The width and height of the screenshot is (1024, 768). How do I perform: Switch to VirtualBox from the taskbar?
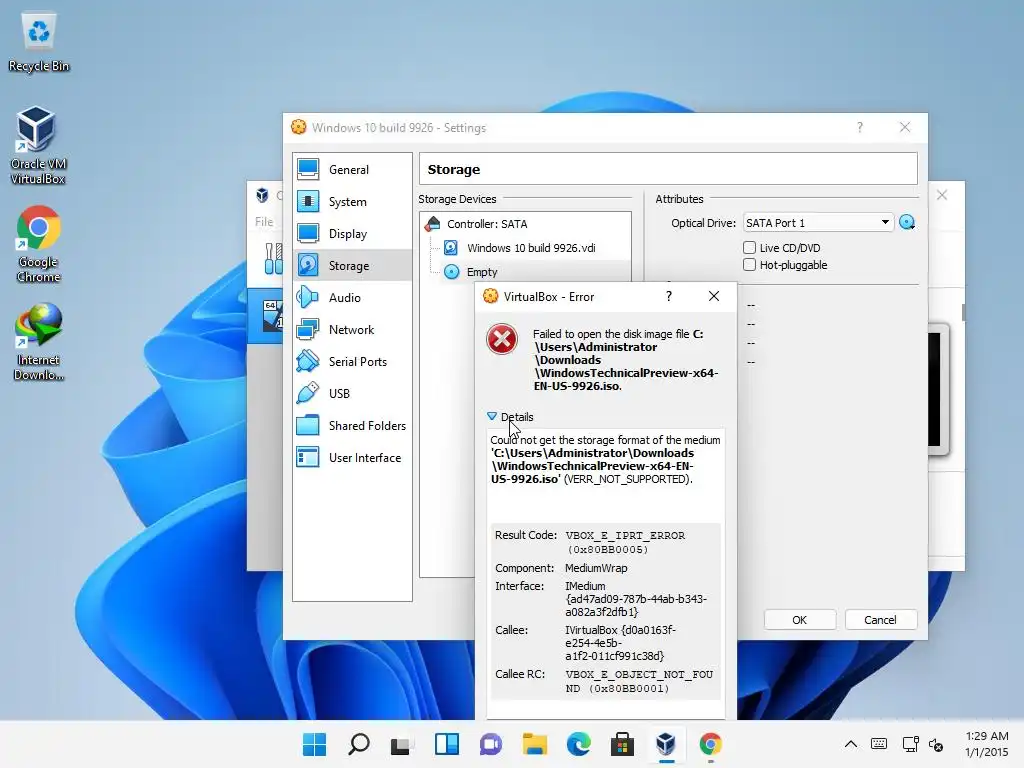click(x=666, y=744)
